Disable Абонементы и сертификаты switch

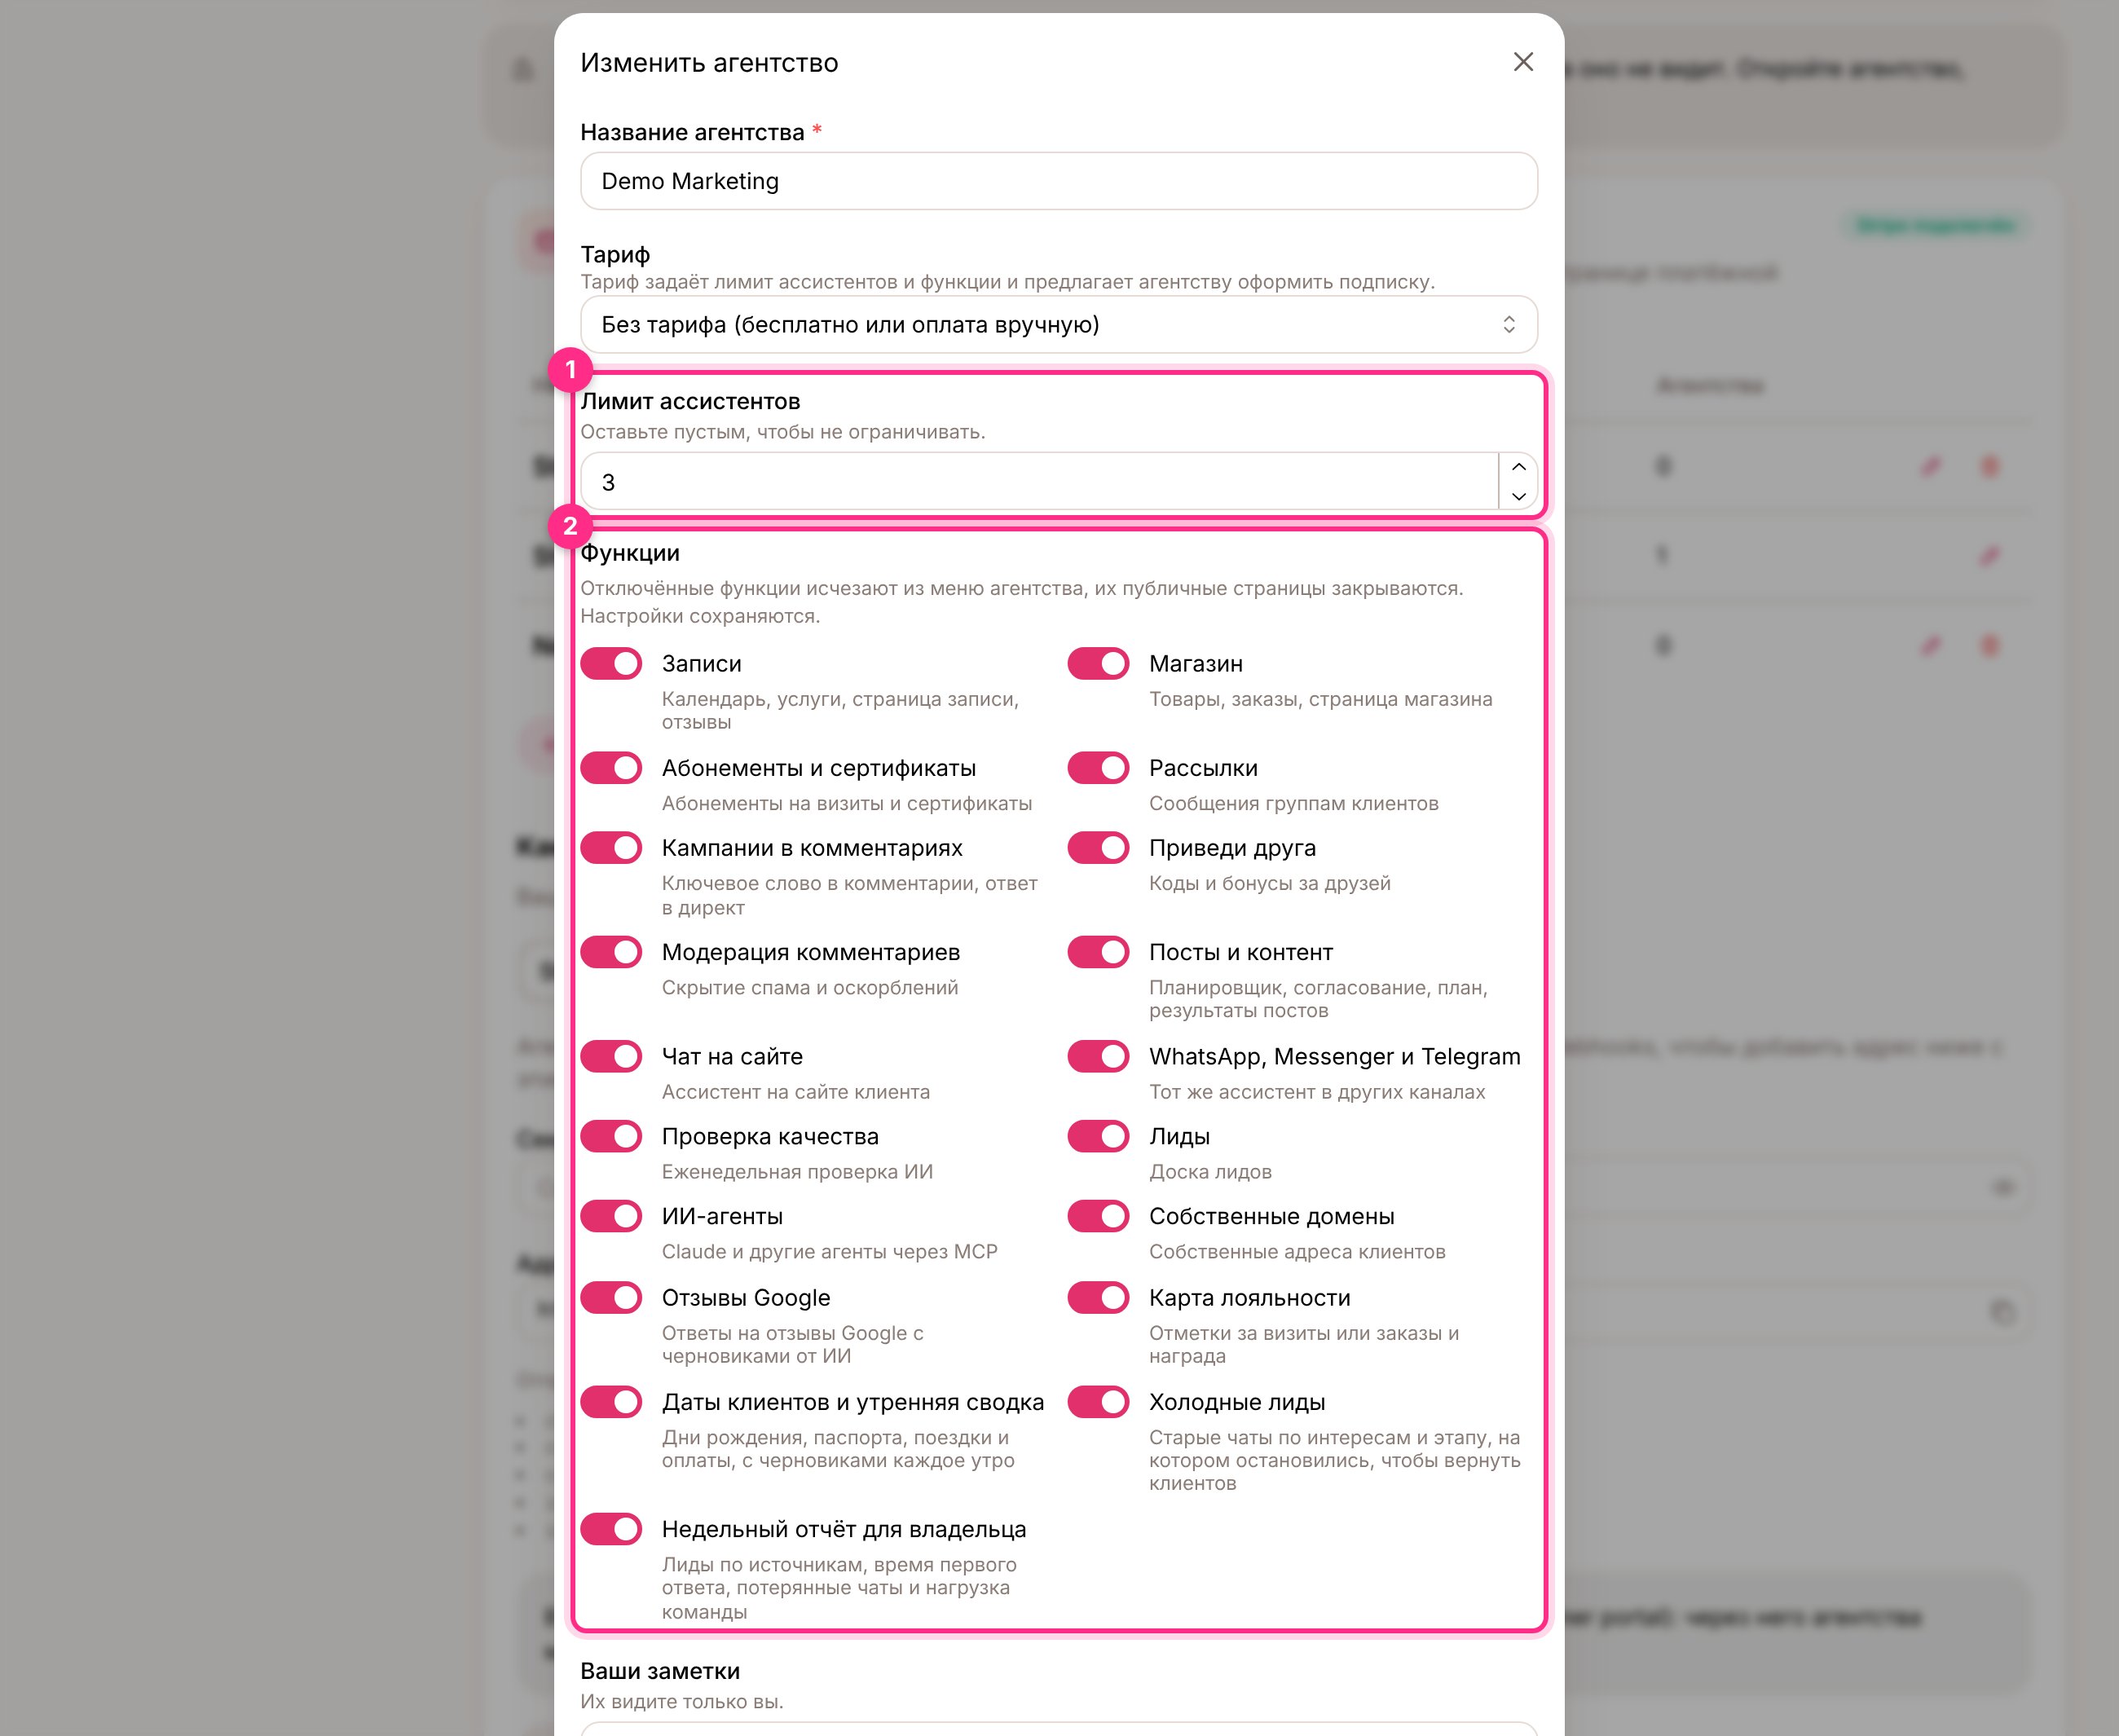coord(611,768)
